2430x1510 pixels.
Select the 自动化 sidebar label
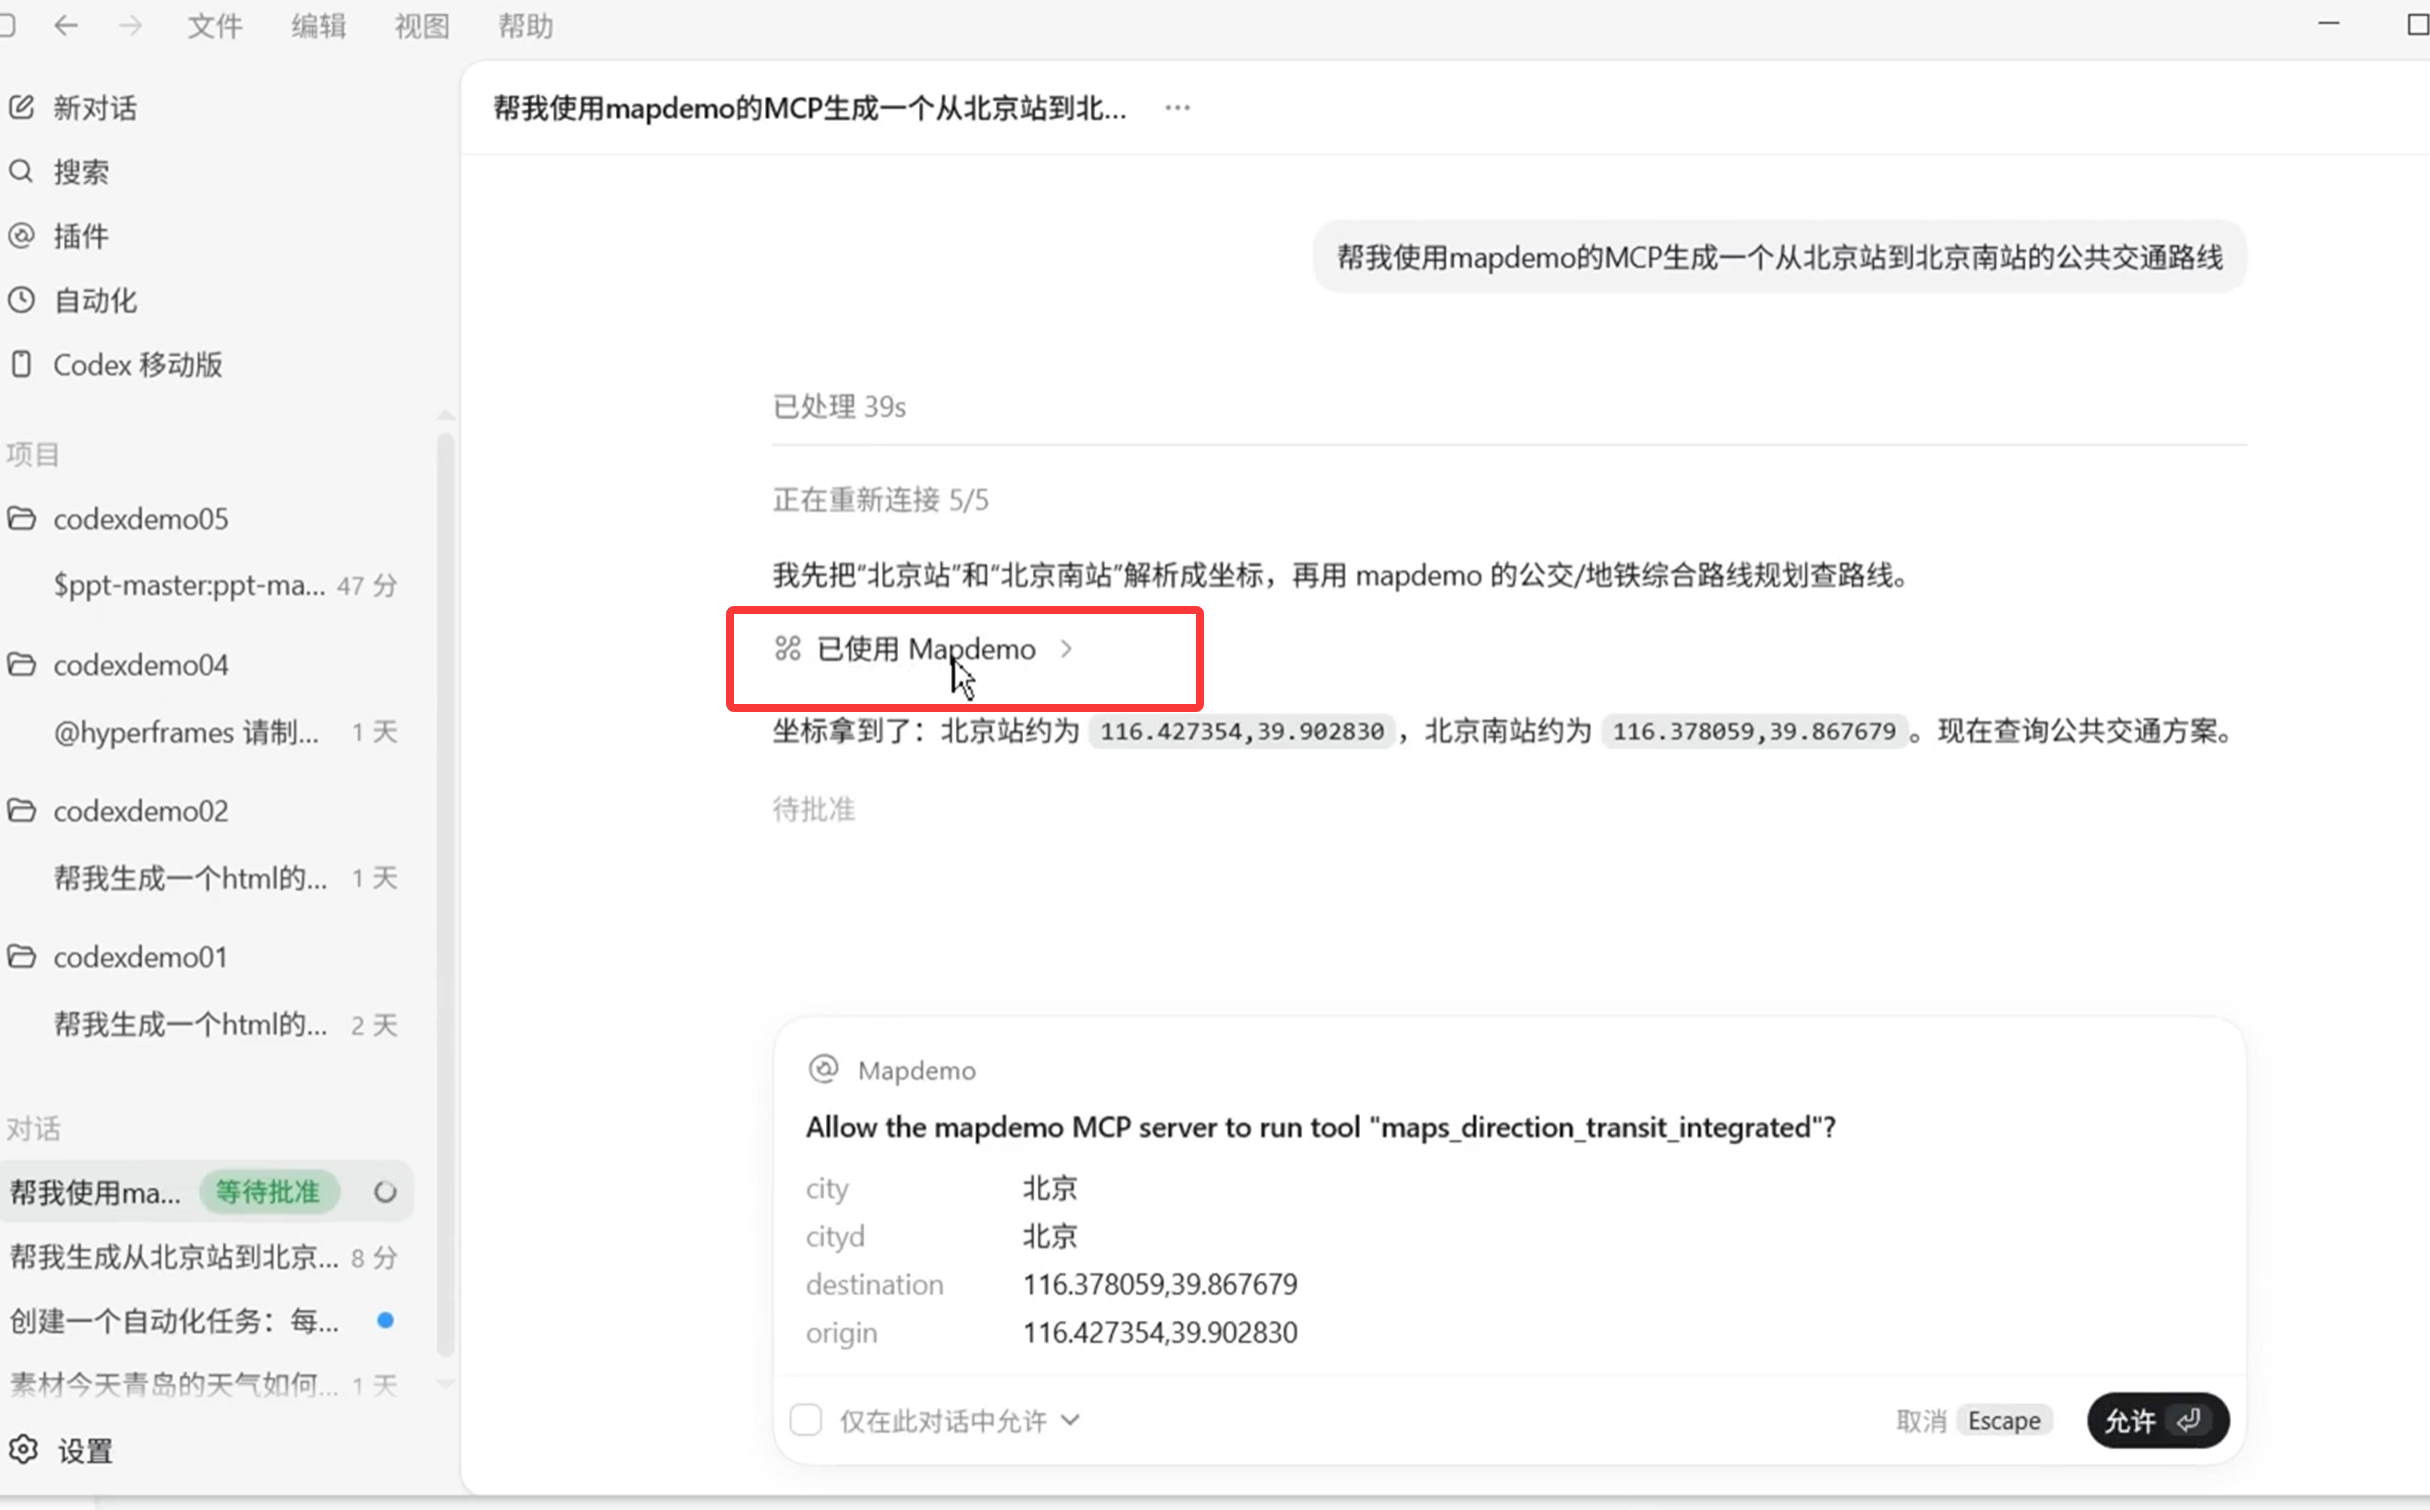[95, 300]
